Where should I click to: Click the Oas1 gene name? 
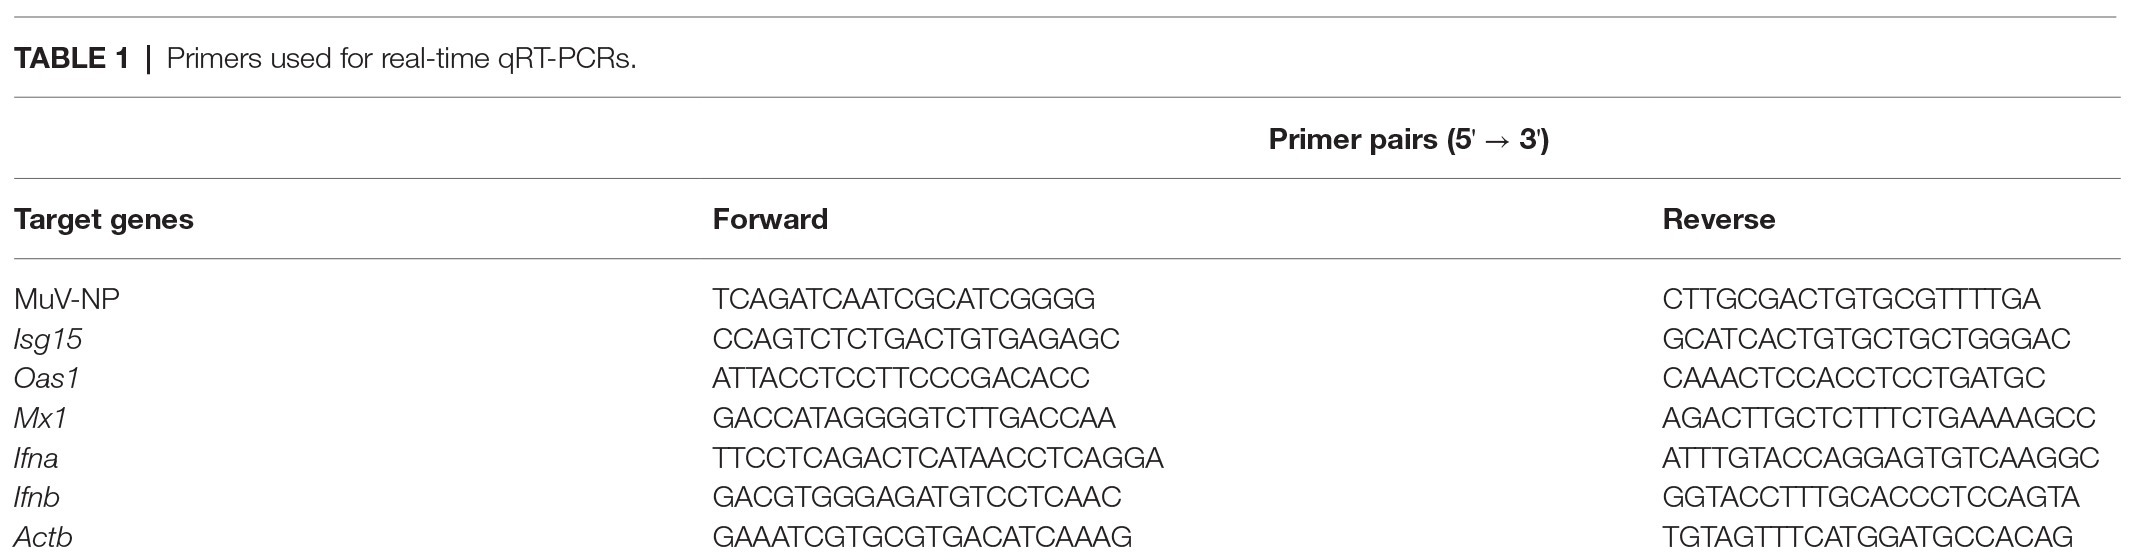point(47,378)
